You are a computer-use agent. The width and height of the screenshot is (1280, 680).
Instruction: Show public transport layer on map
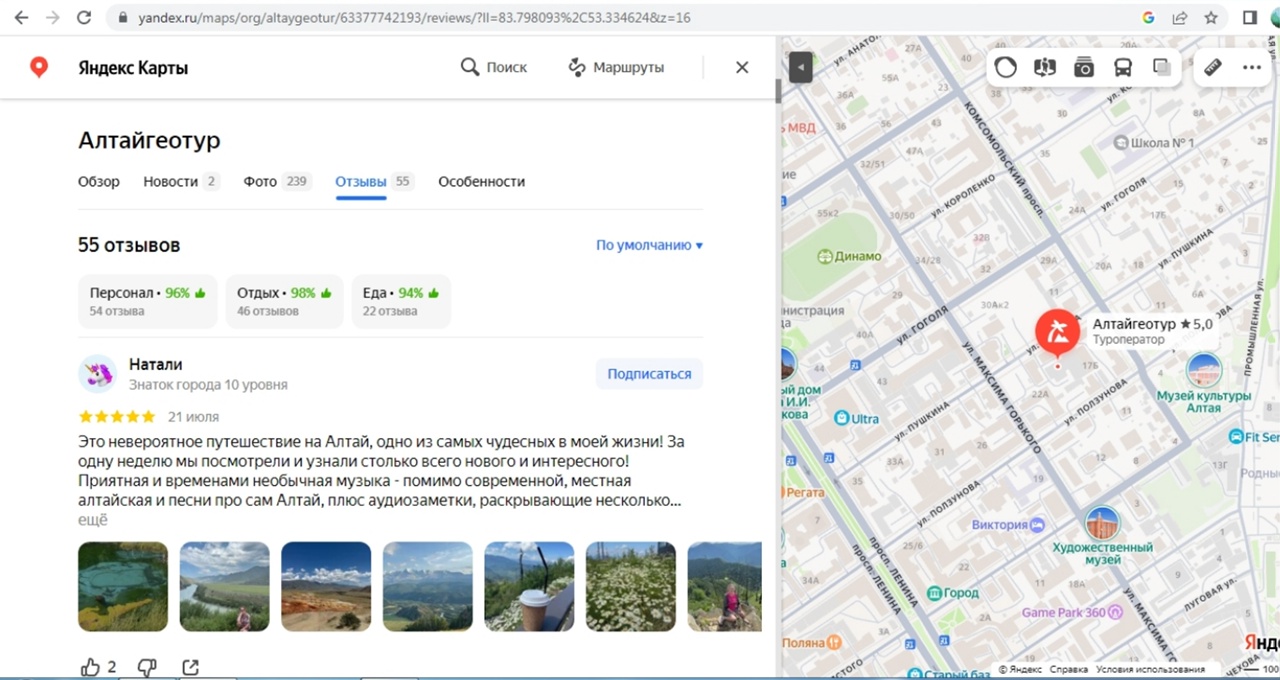pos(1123,68)
